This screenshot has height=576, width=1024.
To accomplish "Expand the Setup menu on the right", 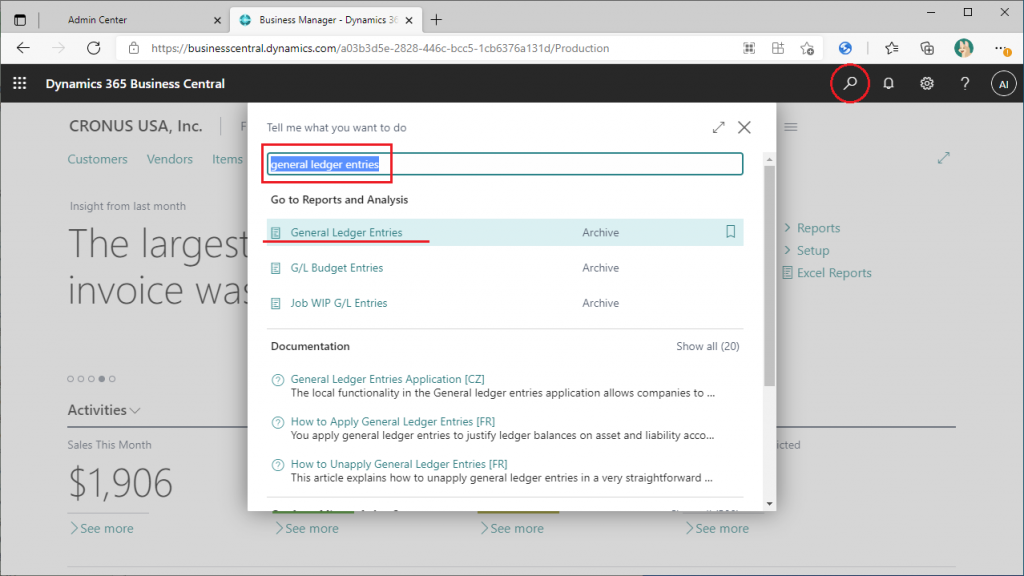I will tap(812, 250).
